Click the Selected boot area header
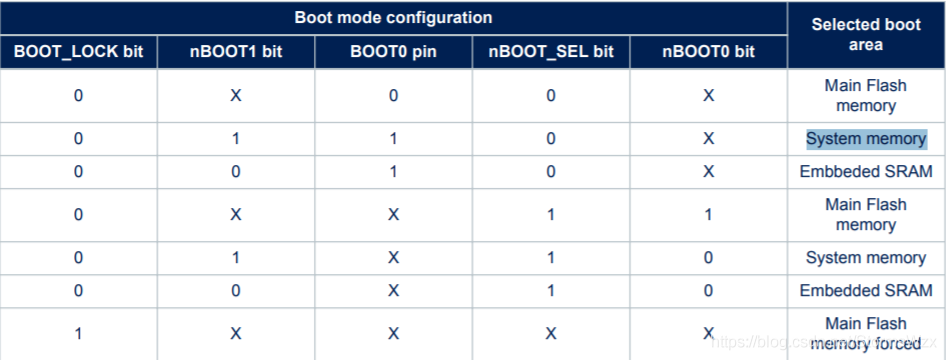This screenshot has width=946, height=360. (x=866, y=34)
